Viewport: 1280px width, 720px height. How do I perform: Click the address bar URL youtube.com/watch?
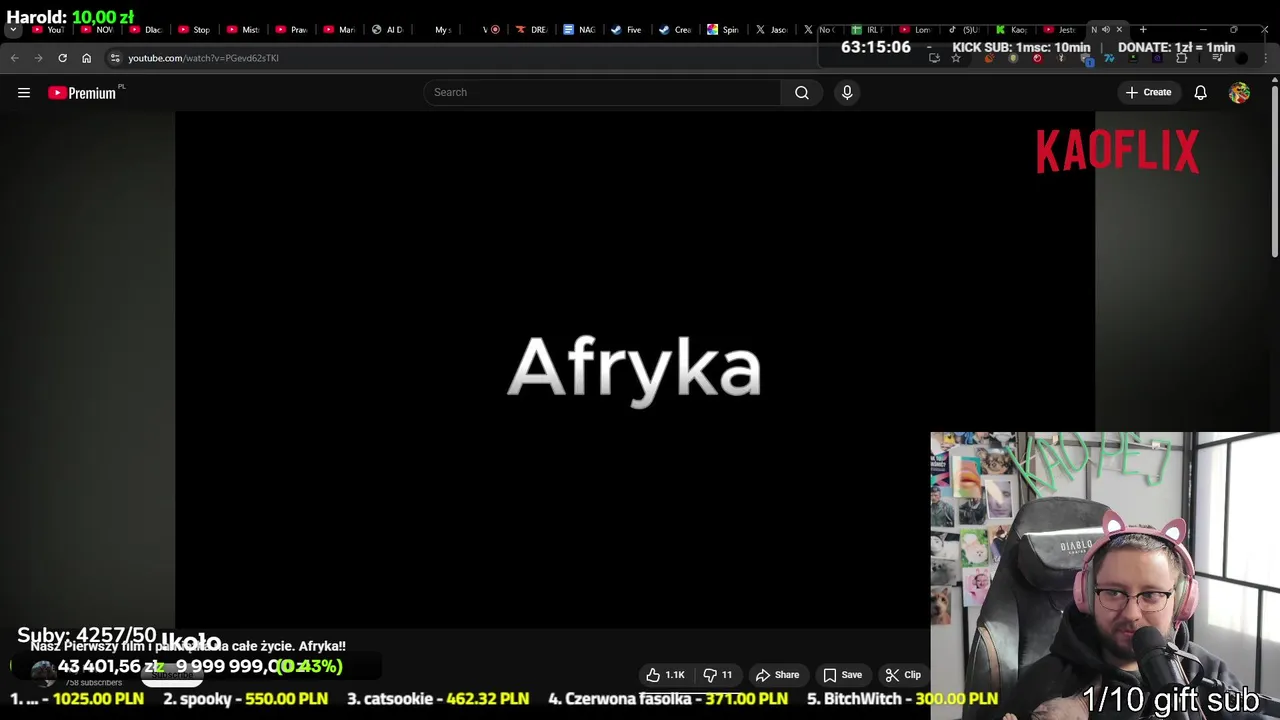tap(203, 58)
